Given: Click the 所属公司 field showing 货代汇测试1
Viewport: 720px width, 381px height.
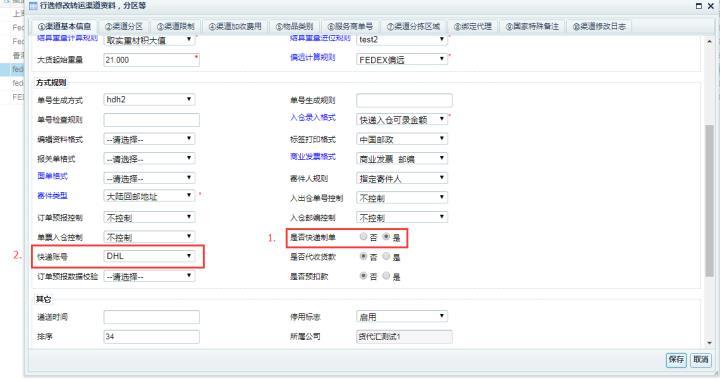Looking at the screenshot, I should click(404, 336).
